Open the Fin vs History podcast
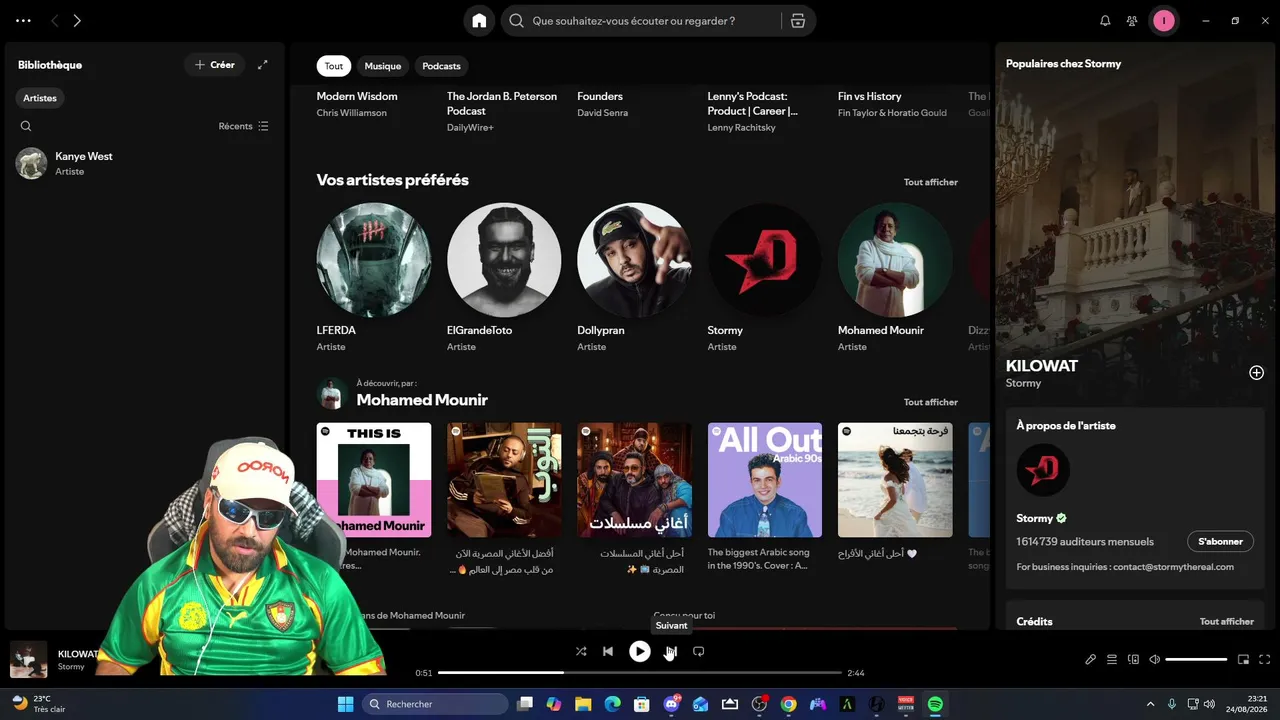 tap(870, 96)
